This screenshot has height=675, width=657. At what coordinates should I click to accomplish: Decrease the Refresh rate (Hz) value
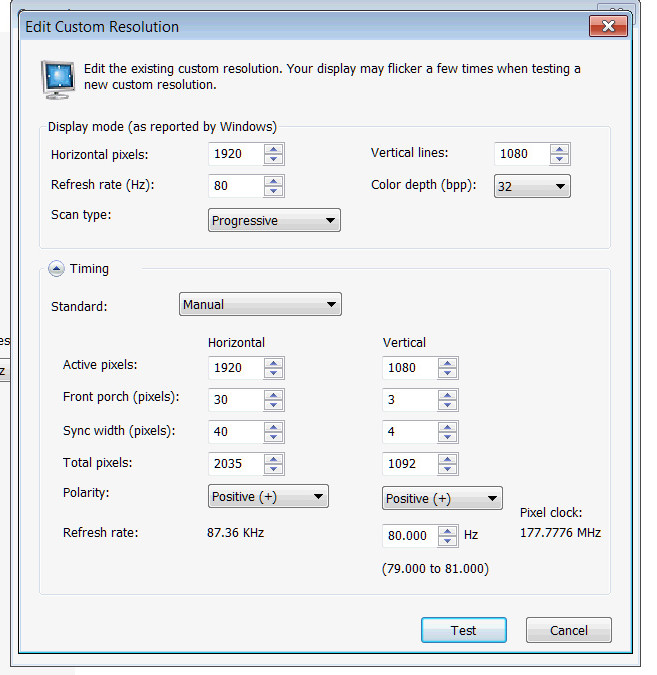point(274,191)
